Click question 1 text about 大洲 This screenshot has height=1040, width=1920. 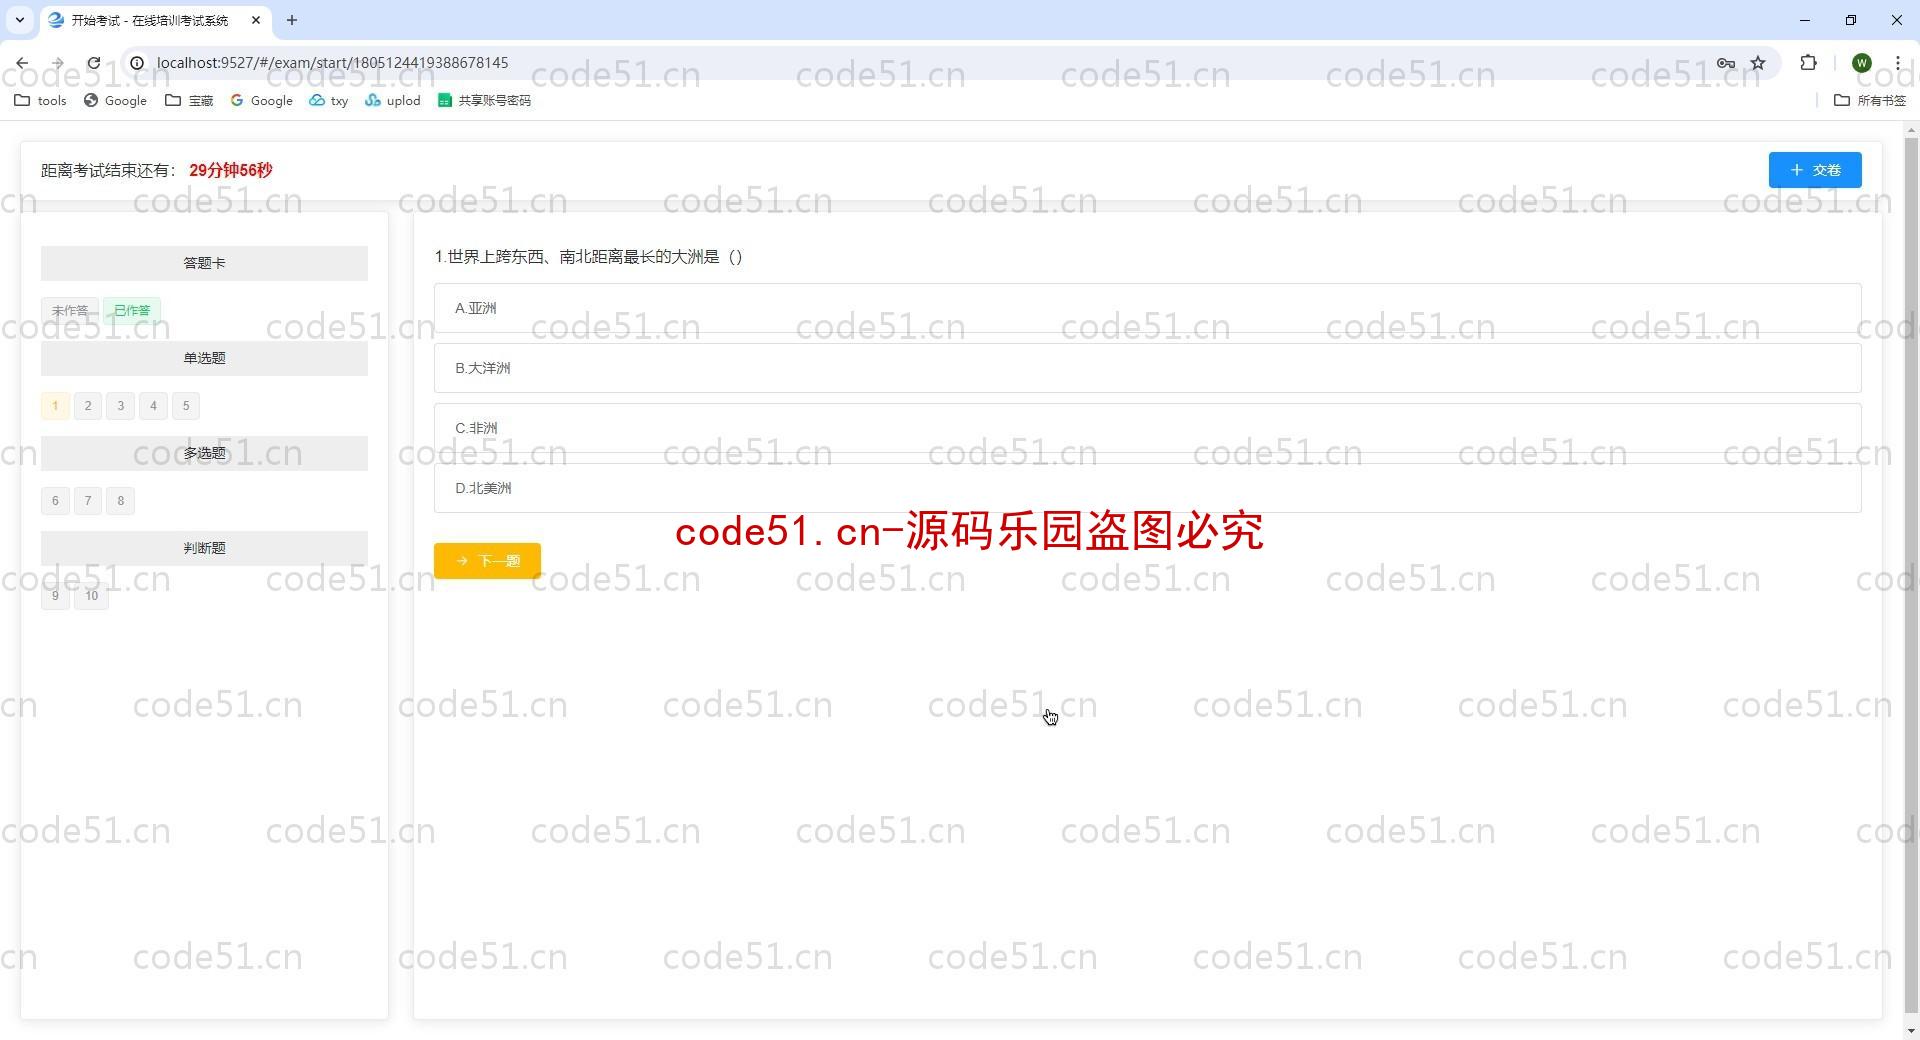[588, 257]
